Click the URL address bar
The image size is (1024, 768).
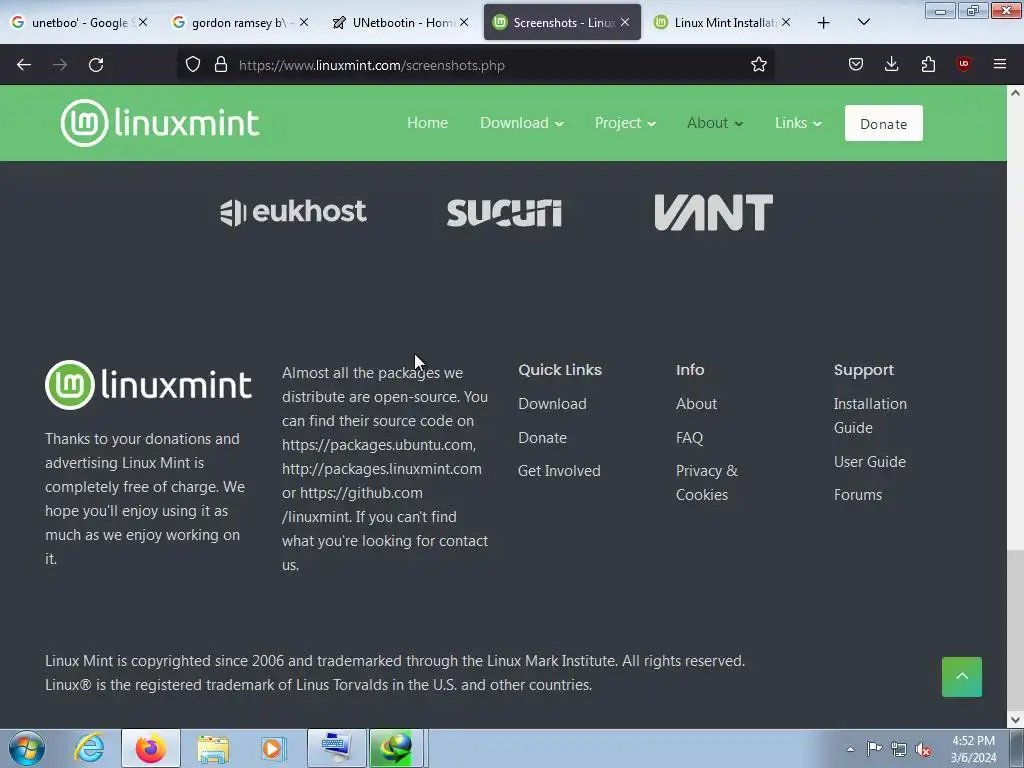tap(475, 65)
